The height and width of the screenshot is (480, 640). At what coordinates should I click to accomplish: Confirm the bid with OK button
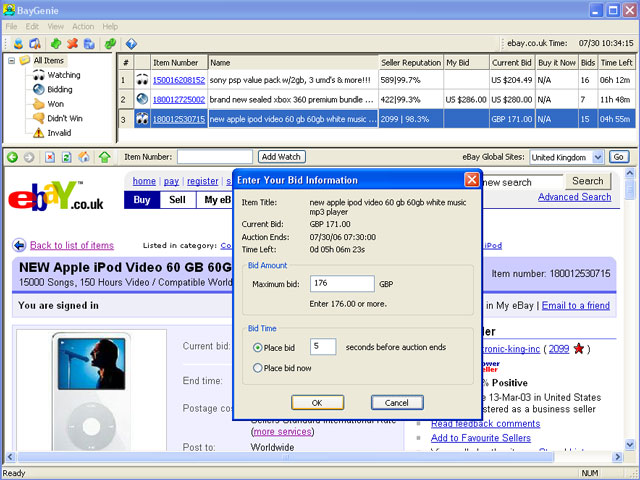coord(317,403)
